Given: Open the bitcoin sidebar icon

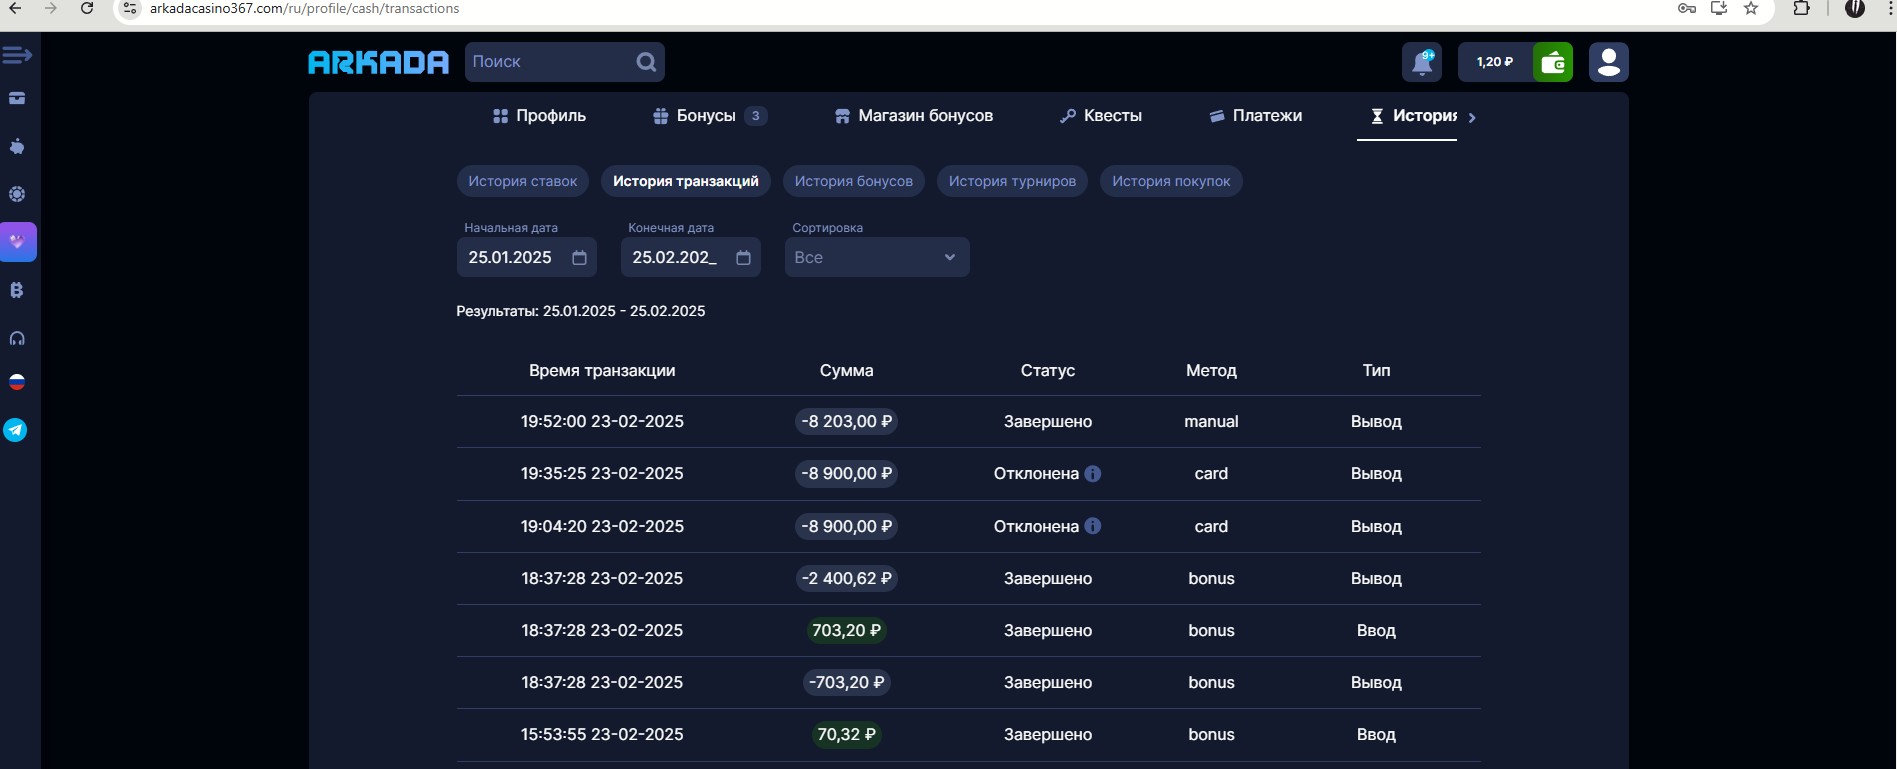Looking at the screenshot, I should pyautogui.click(x=17, y=290).
